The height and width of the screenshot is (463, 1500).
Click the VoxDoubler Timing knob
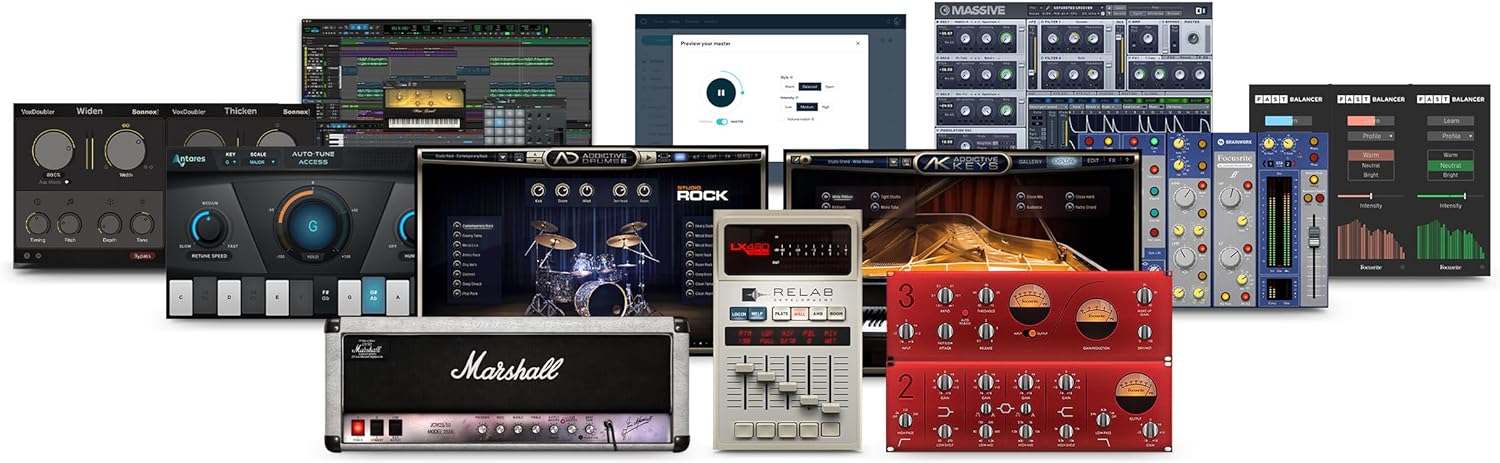tap(37, 224)
